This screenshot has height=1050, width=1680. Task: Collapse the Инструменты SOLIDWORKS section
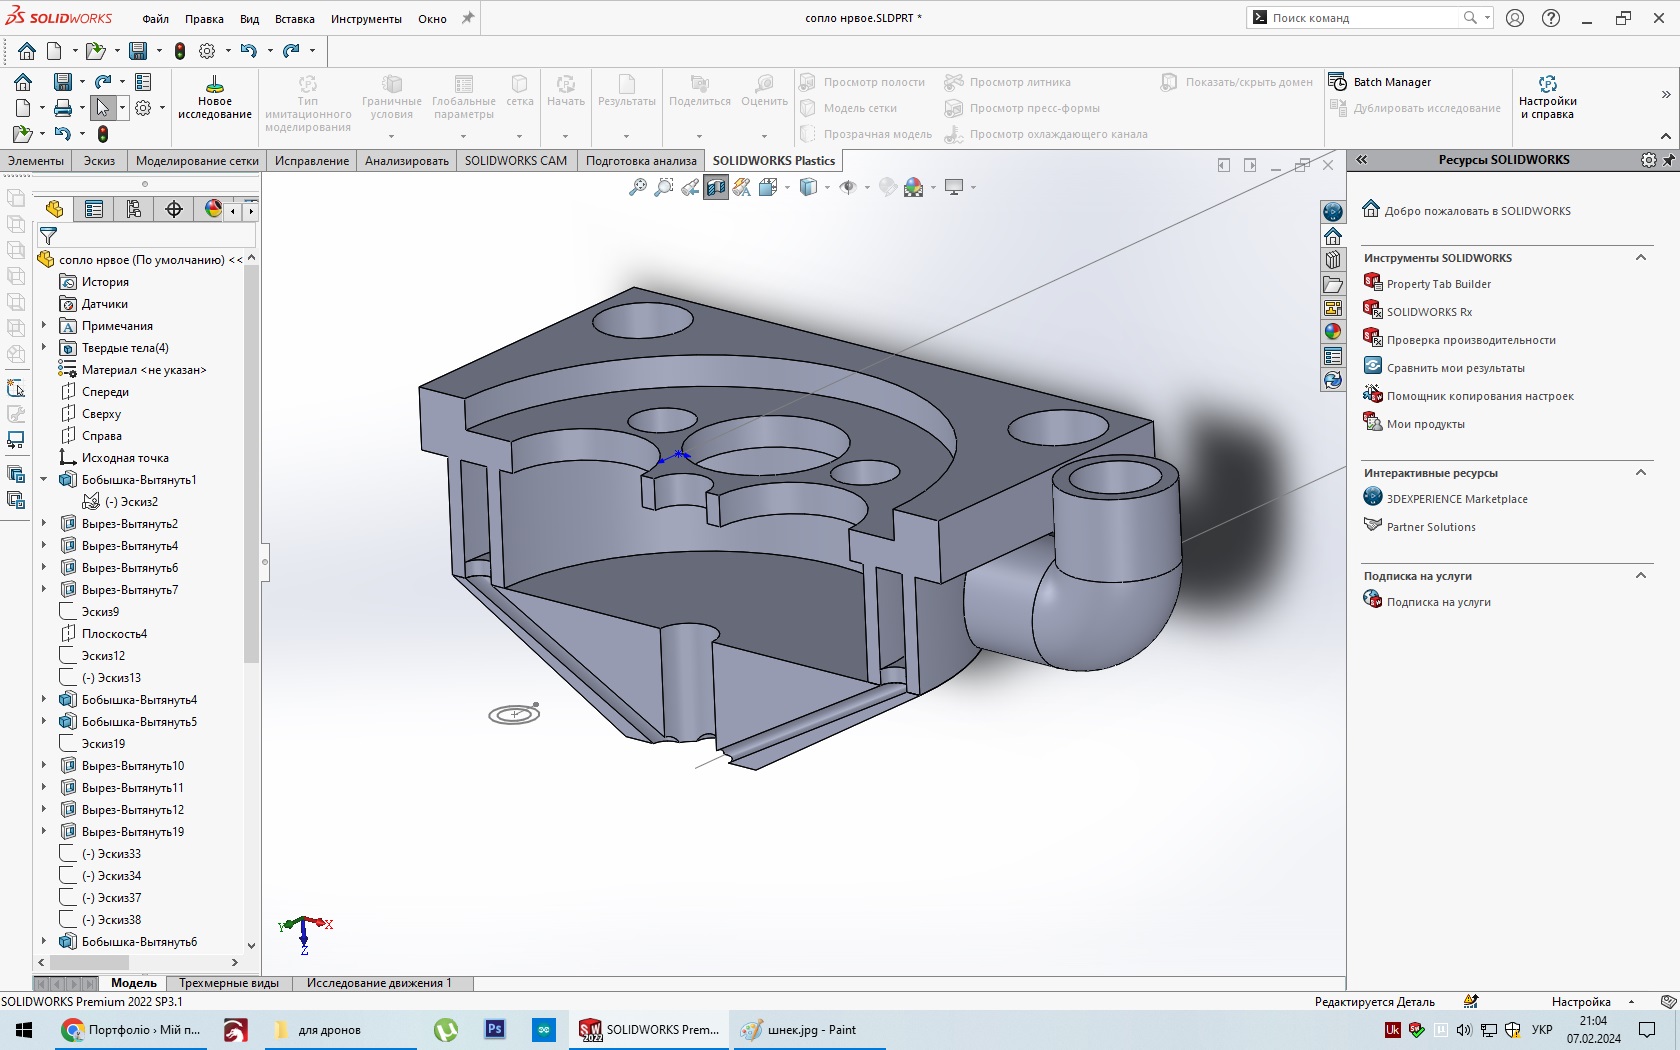coord(1641,258)
